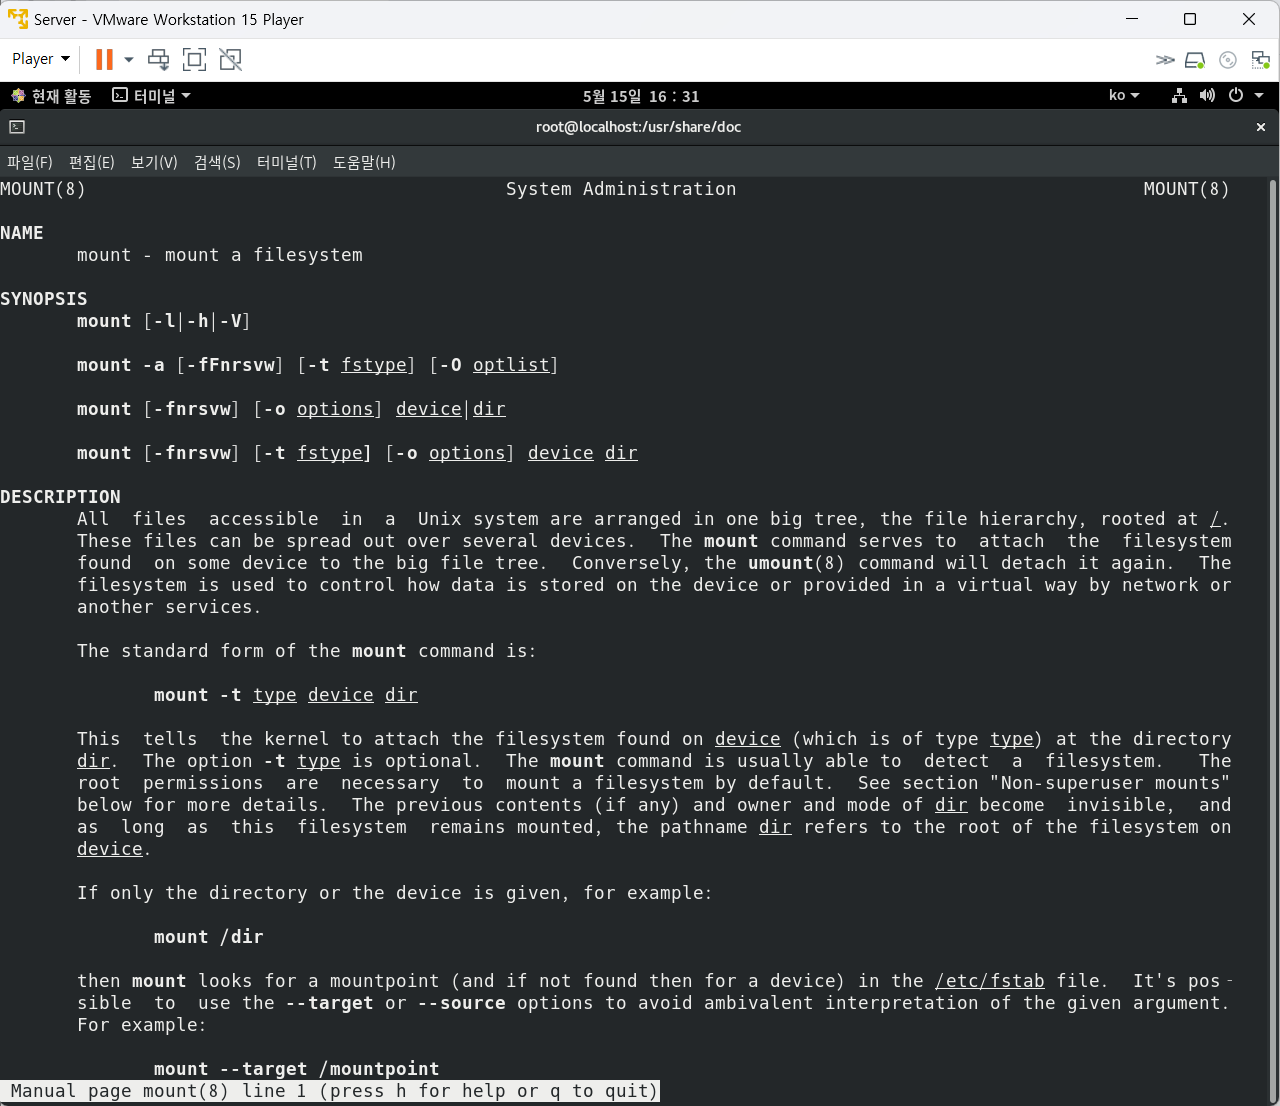Click the NAME section heading
Image resolution: width=1280 pixels, height=1106 pixels.
22,233
